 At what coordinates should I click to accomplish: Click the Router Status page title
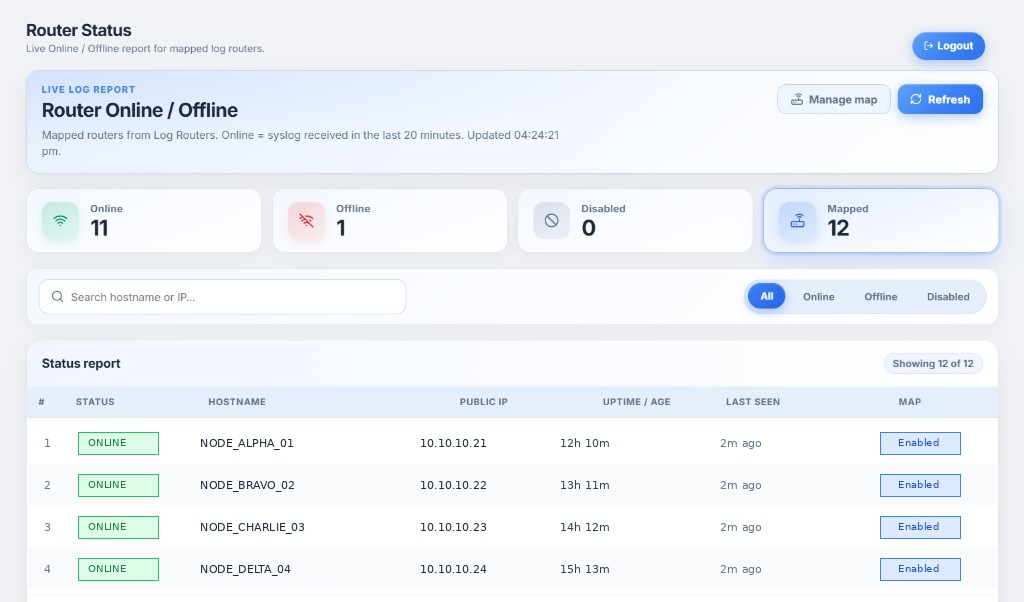coord(78,30)
